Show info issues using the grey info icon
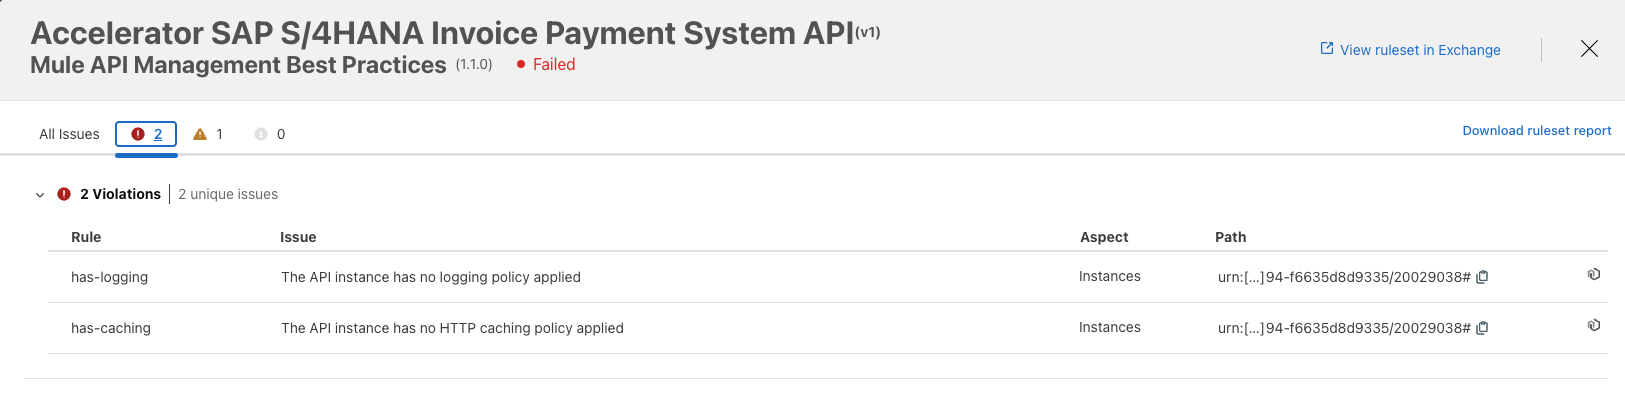This screenshot has width=1625, height=406. click(x=261, y=134)
